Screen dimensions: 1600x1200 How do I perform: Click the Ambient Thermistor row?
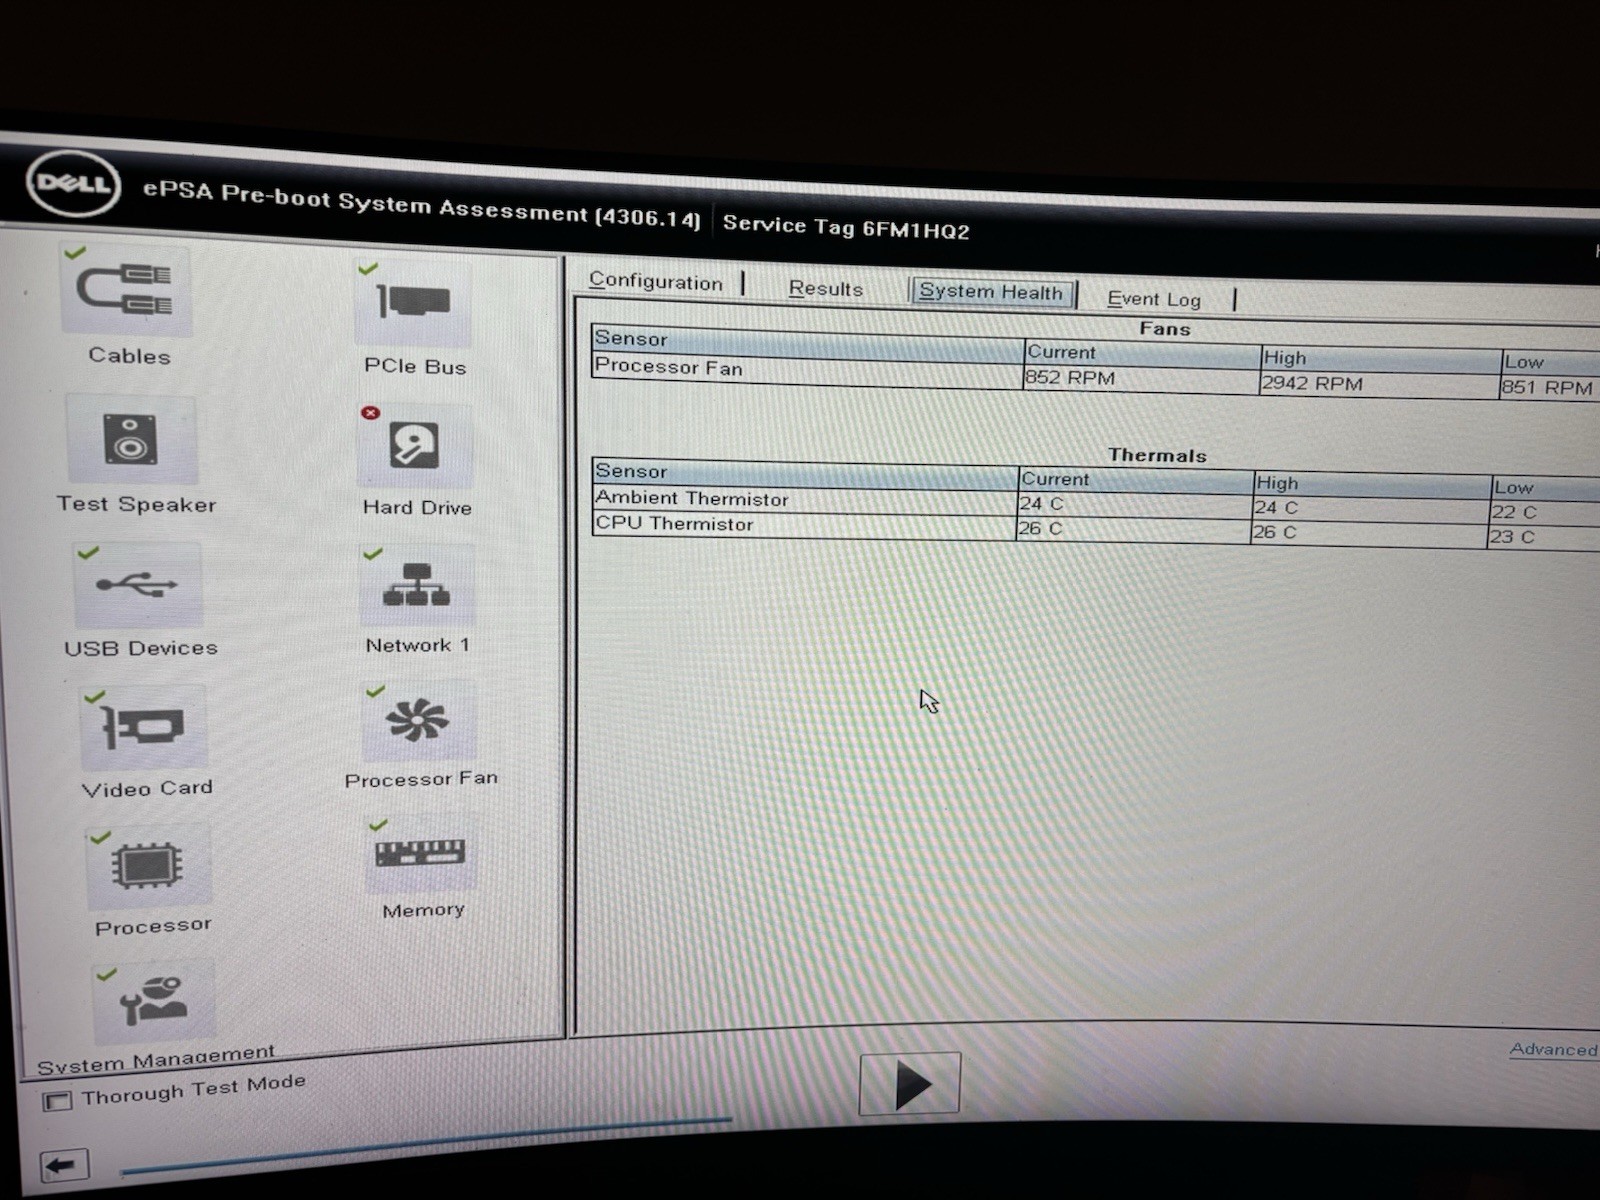[1096, 504]
